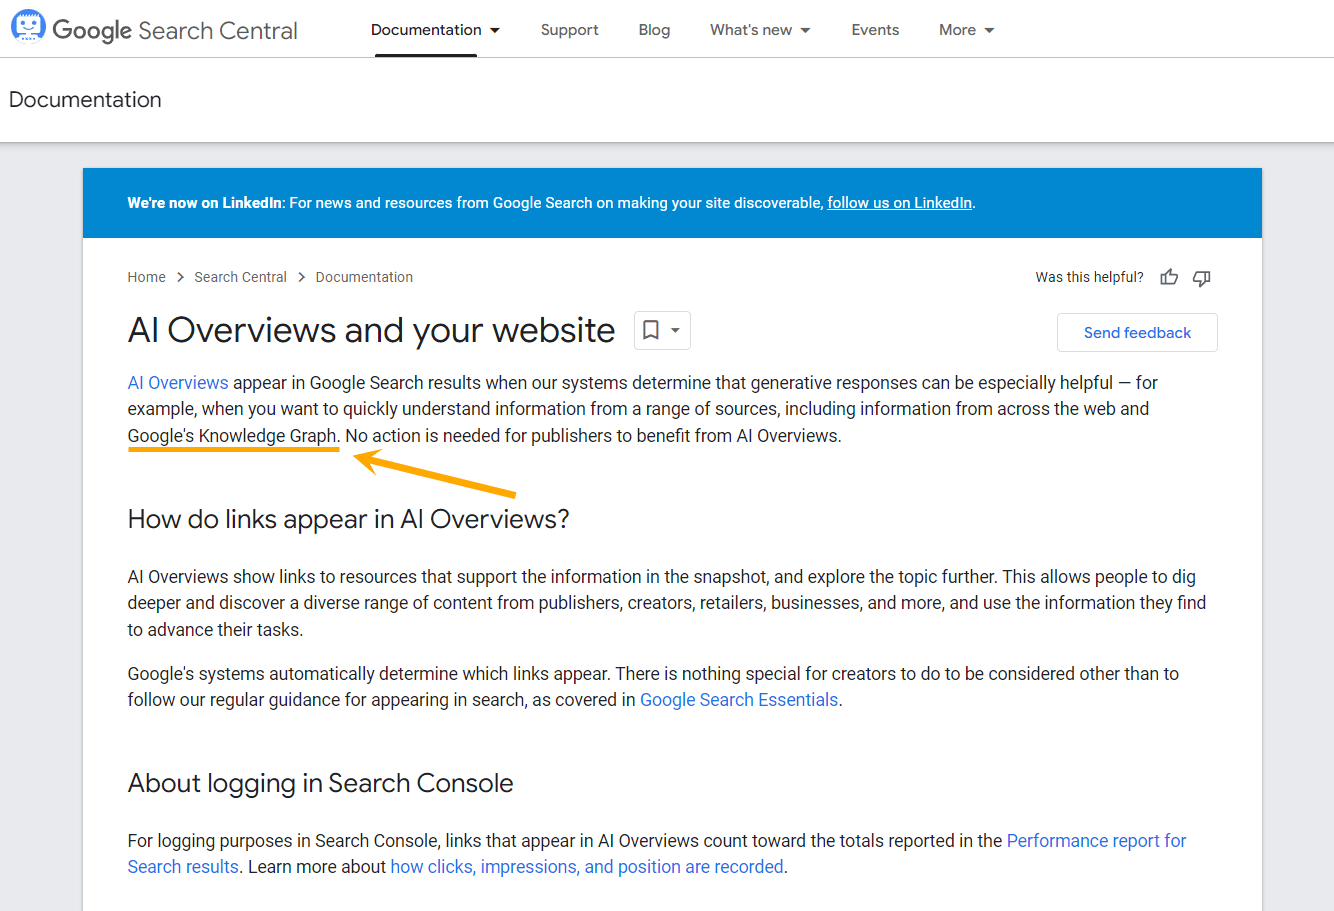The height and width of the screenshot is (911, 1334).
Task: Click the Google Search Central robot logo
Action: coord(28,26)
